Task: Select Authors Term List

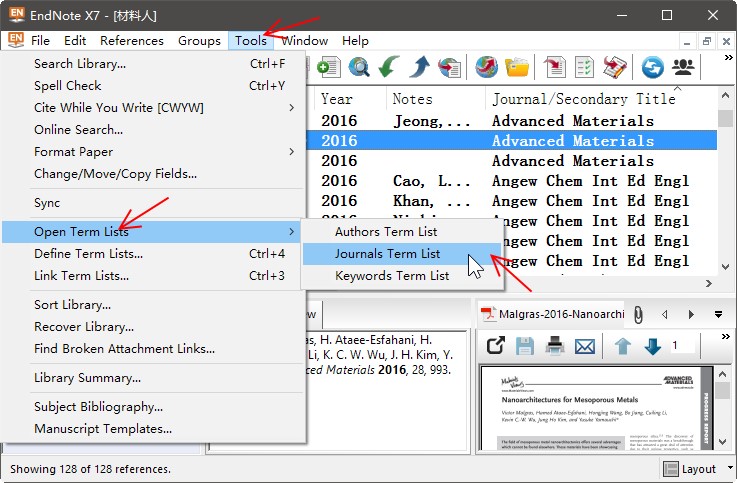Action: coord(402,232)
